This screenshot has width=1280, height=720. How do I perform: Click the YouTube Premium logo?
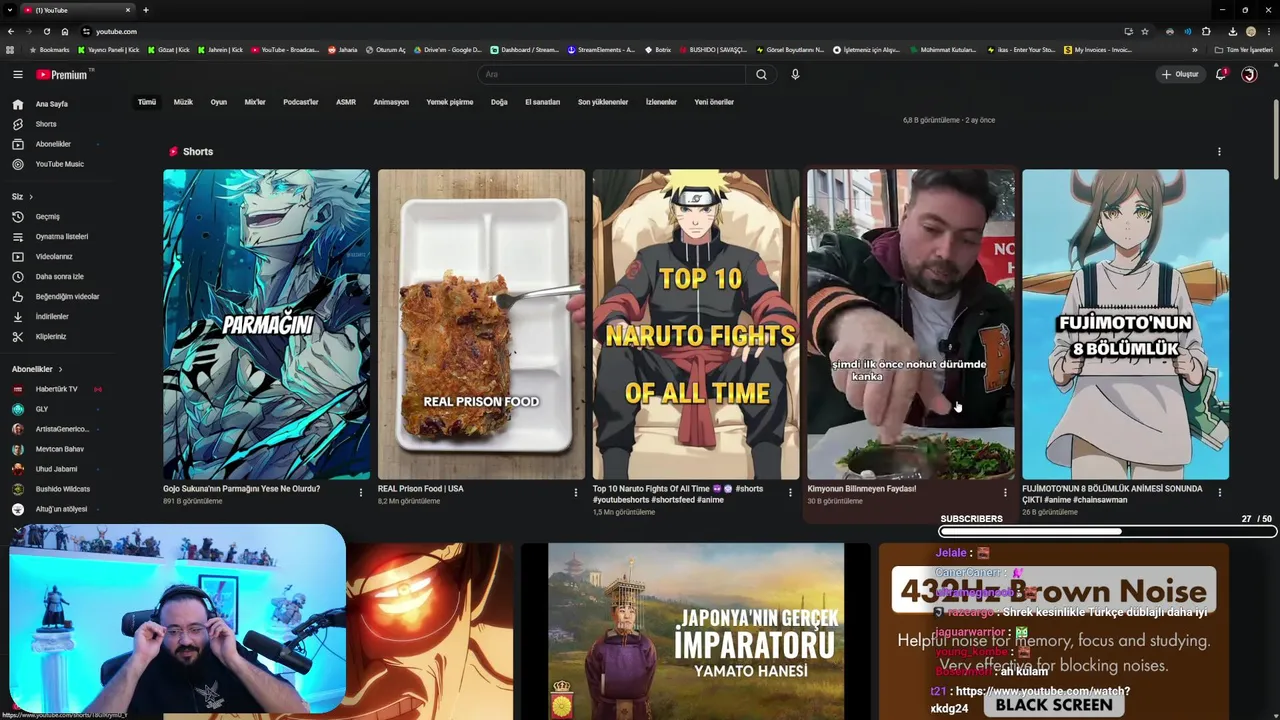(64, 74)
